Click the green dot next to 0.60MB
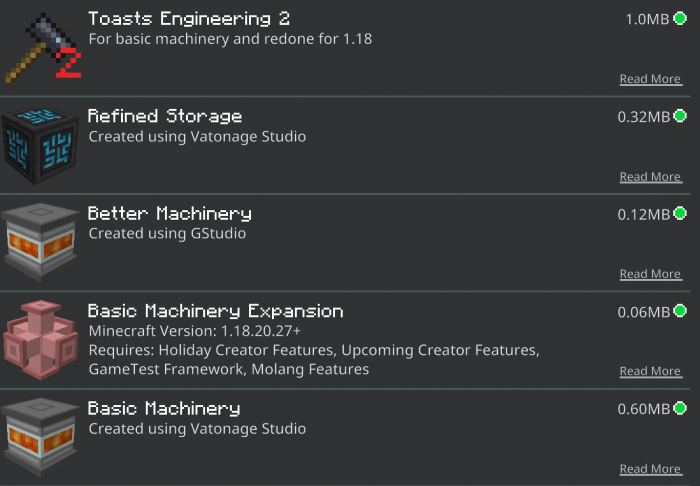The width and height of the screenshot is (700, 486). (680, 408)
